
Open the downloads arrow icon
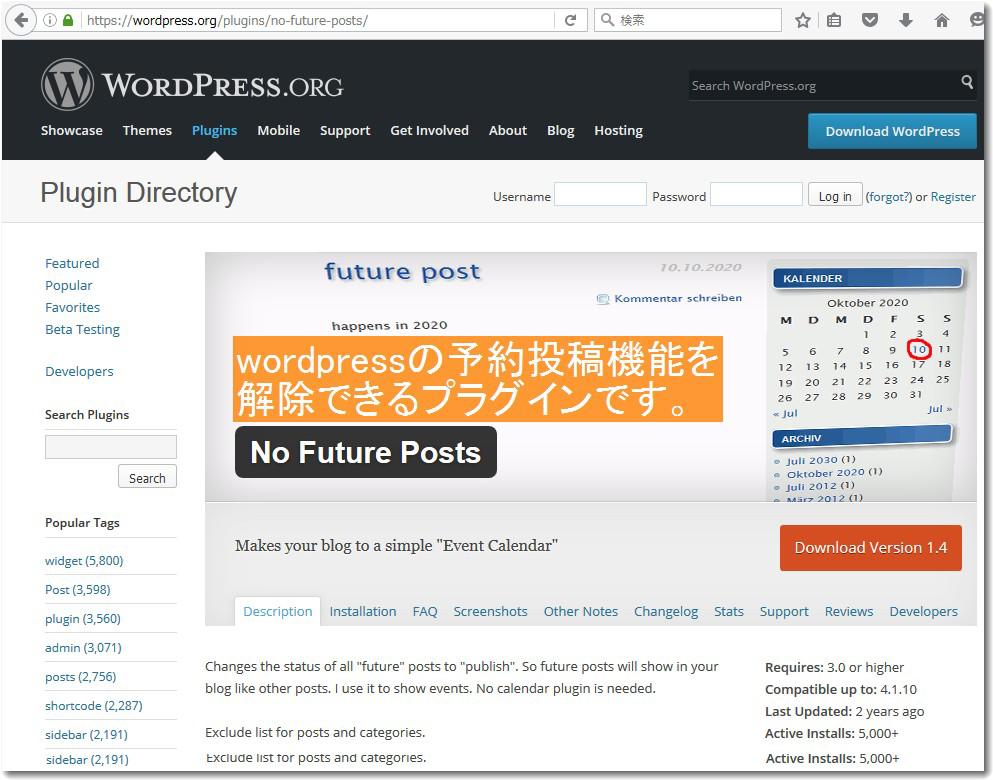click(x=906, y=20)
